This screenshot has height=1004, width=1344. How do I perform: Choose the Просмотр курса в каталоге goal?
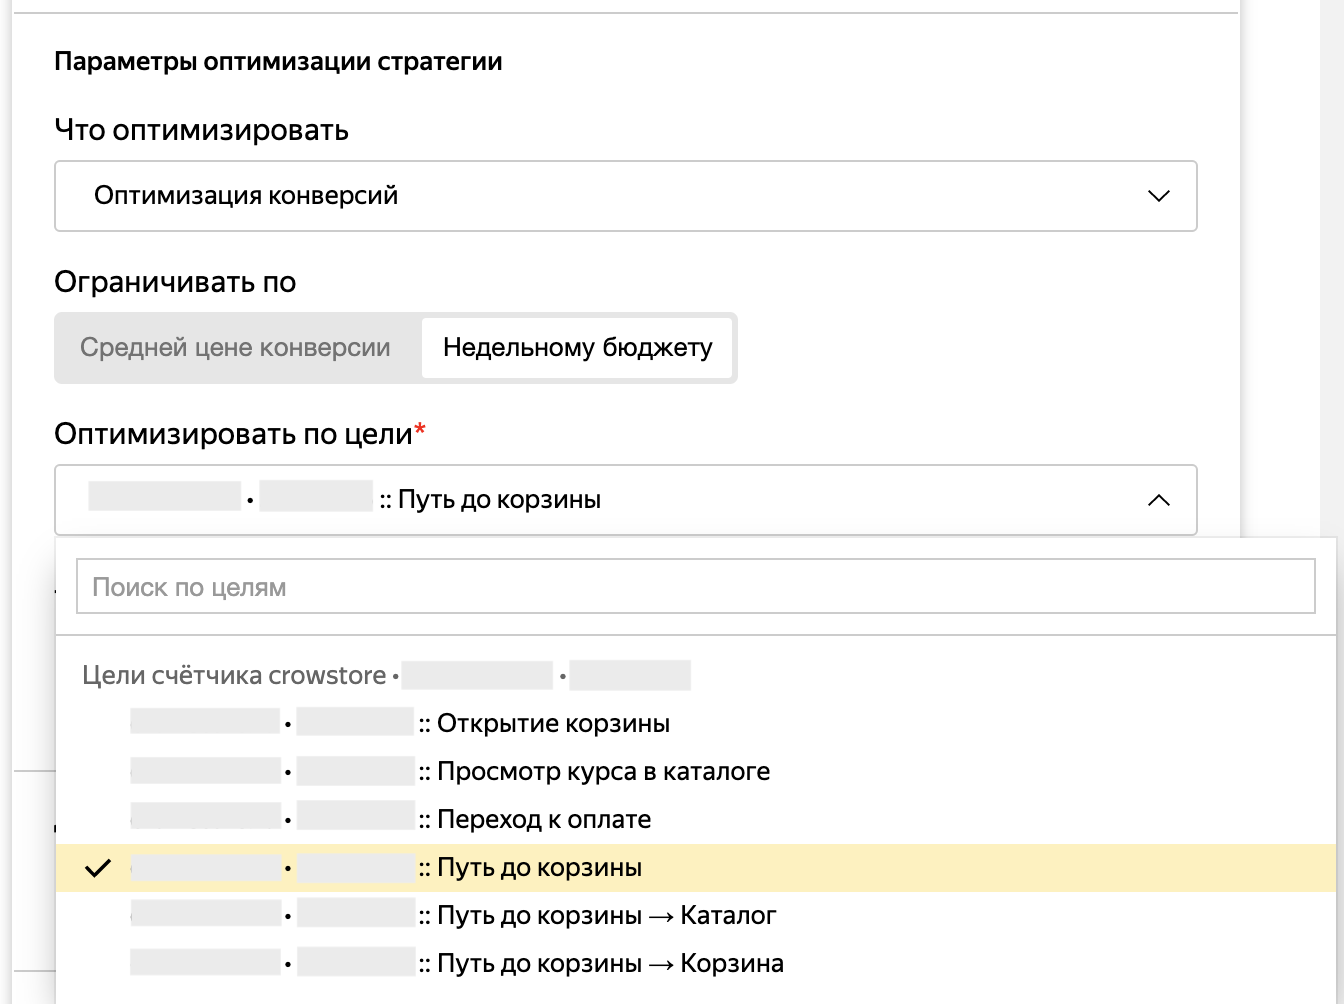pos(603,772)
